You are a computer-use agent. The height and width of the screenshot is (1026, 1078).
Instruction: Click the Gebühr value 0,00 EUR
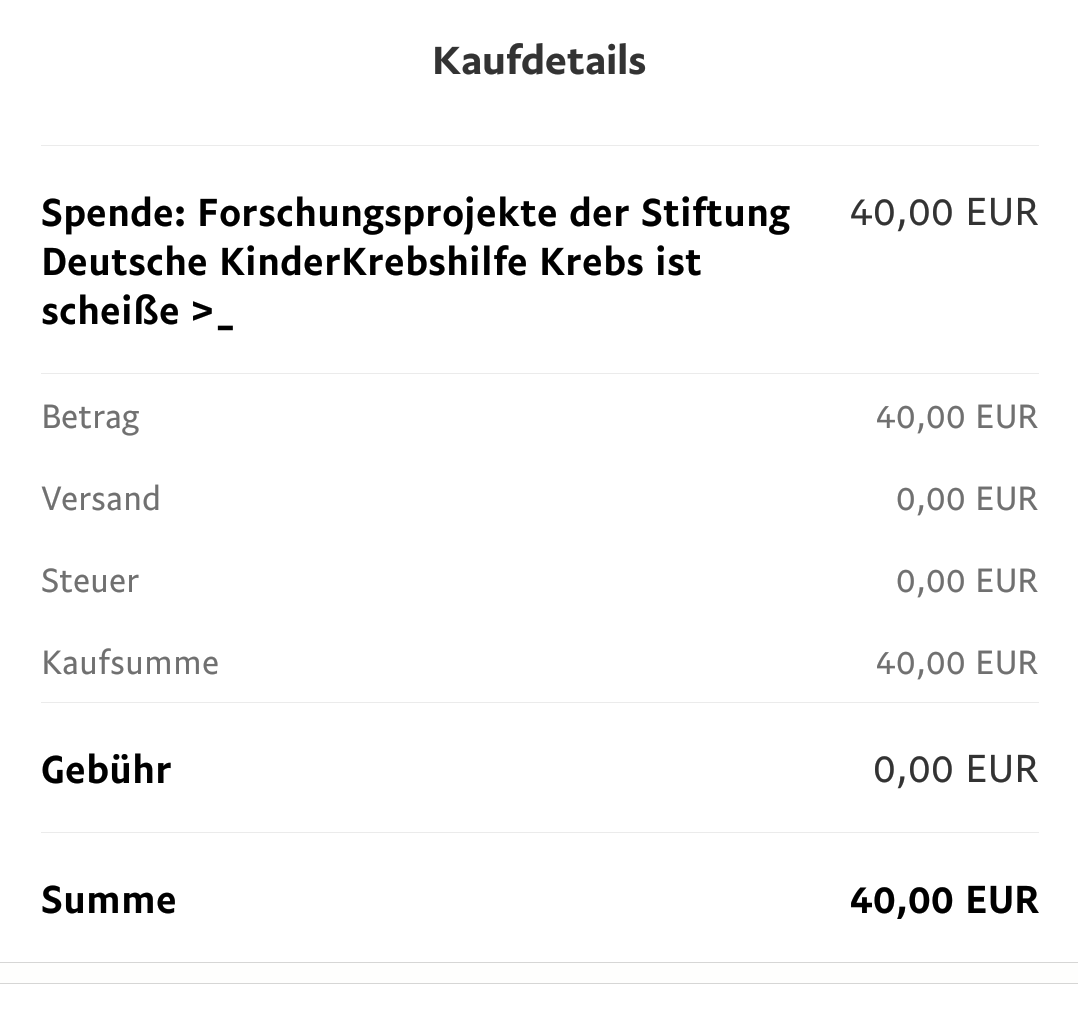[x=956, y=769]
